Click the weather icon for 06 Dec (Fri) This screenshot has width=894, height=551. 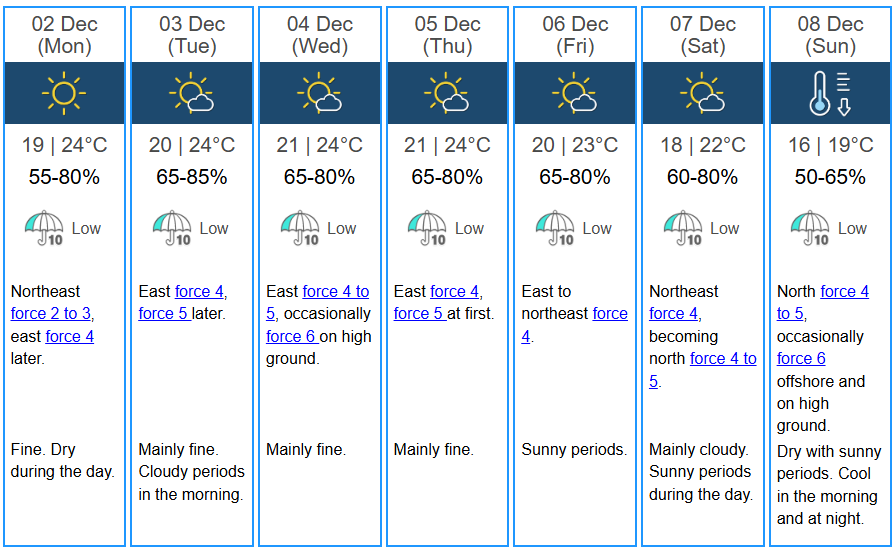(x=574, y=93)
